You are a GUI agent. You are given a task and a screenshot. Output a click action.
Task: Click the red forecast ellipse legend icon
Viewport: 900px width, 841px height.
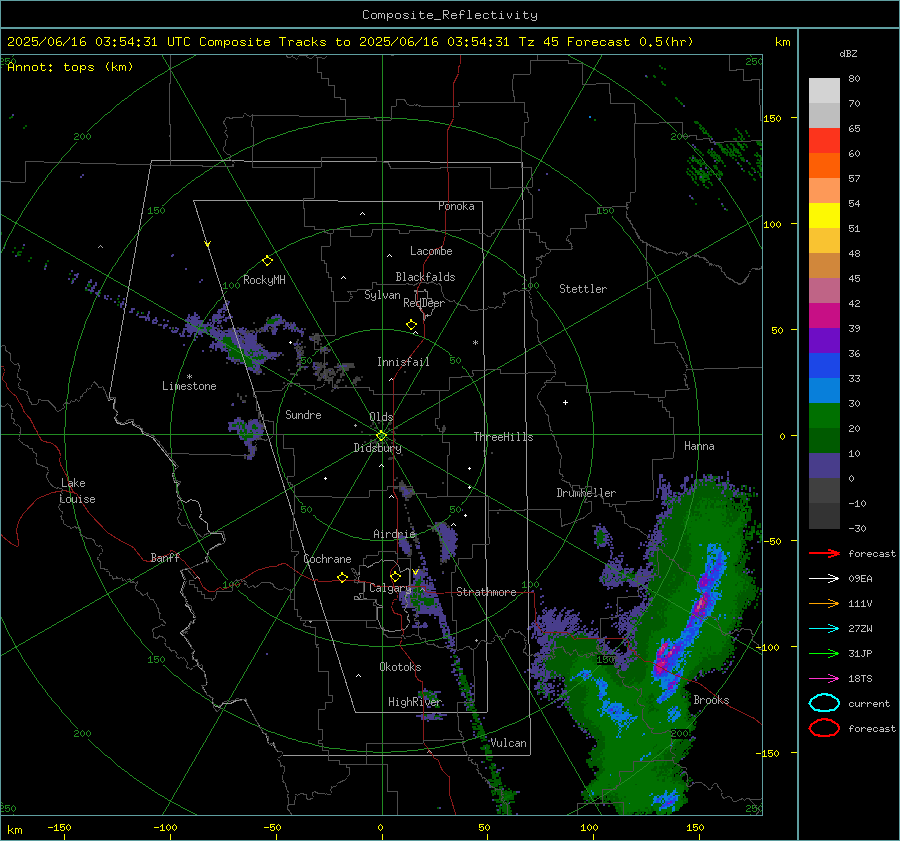click(x=824, y=728)
